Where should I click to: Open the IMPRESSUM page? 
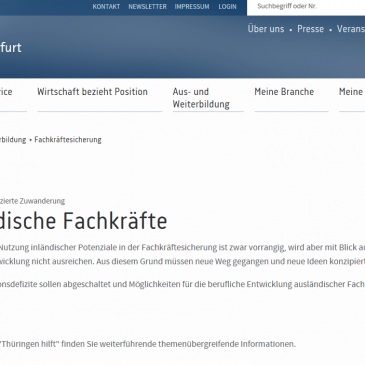coord(192,7)
